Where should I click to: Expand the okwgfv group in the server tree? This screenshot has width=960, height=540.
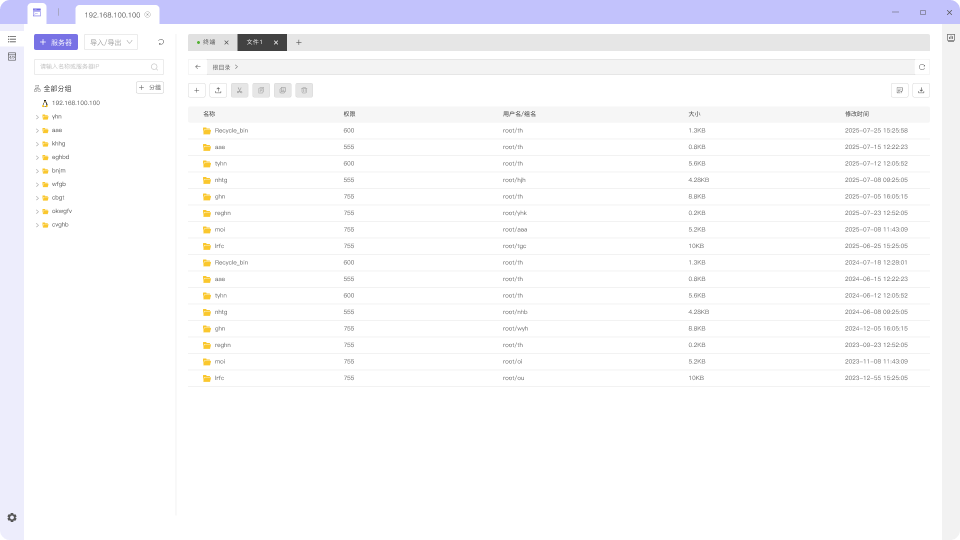(37, 211)
